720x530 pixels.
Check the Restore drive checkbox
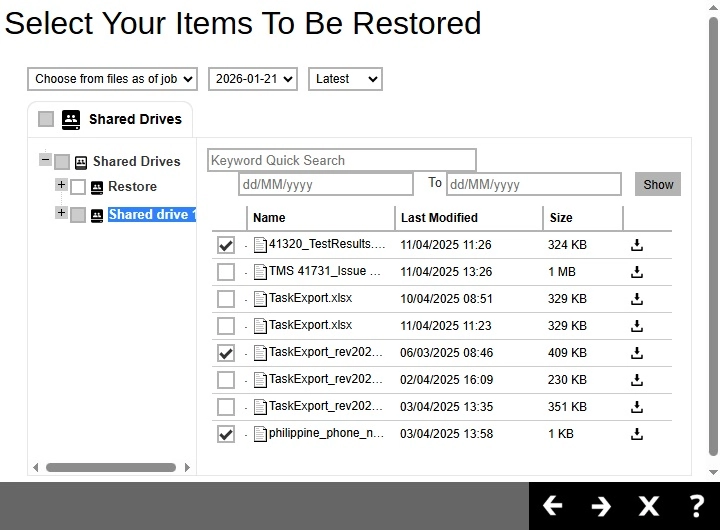[x=78, y=187]
